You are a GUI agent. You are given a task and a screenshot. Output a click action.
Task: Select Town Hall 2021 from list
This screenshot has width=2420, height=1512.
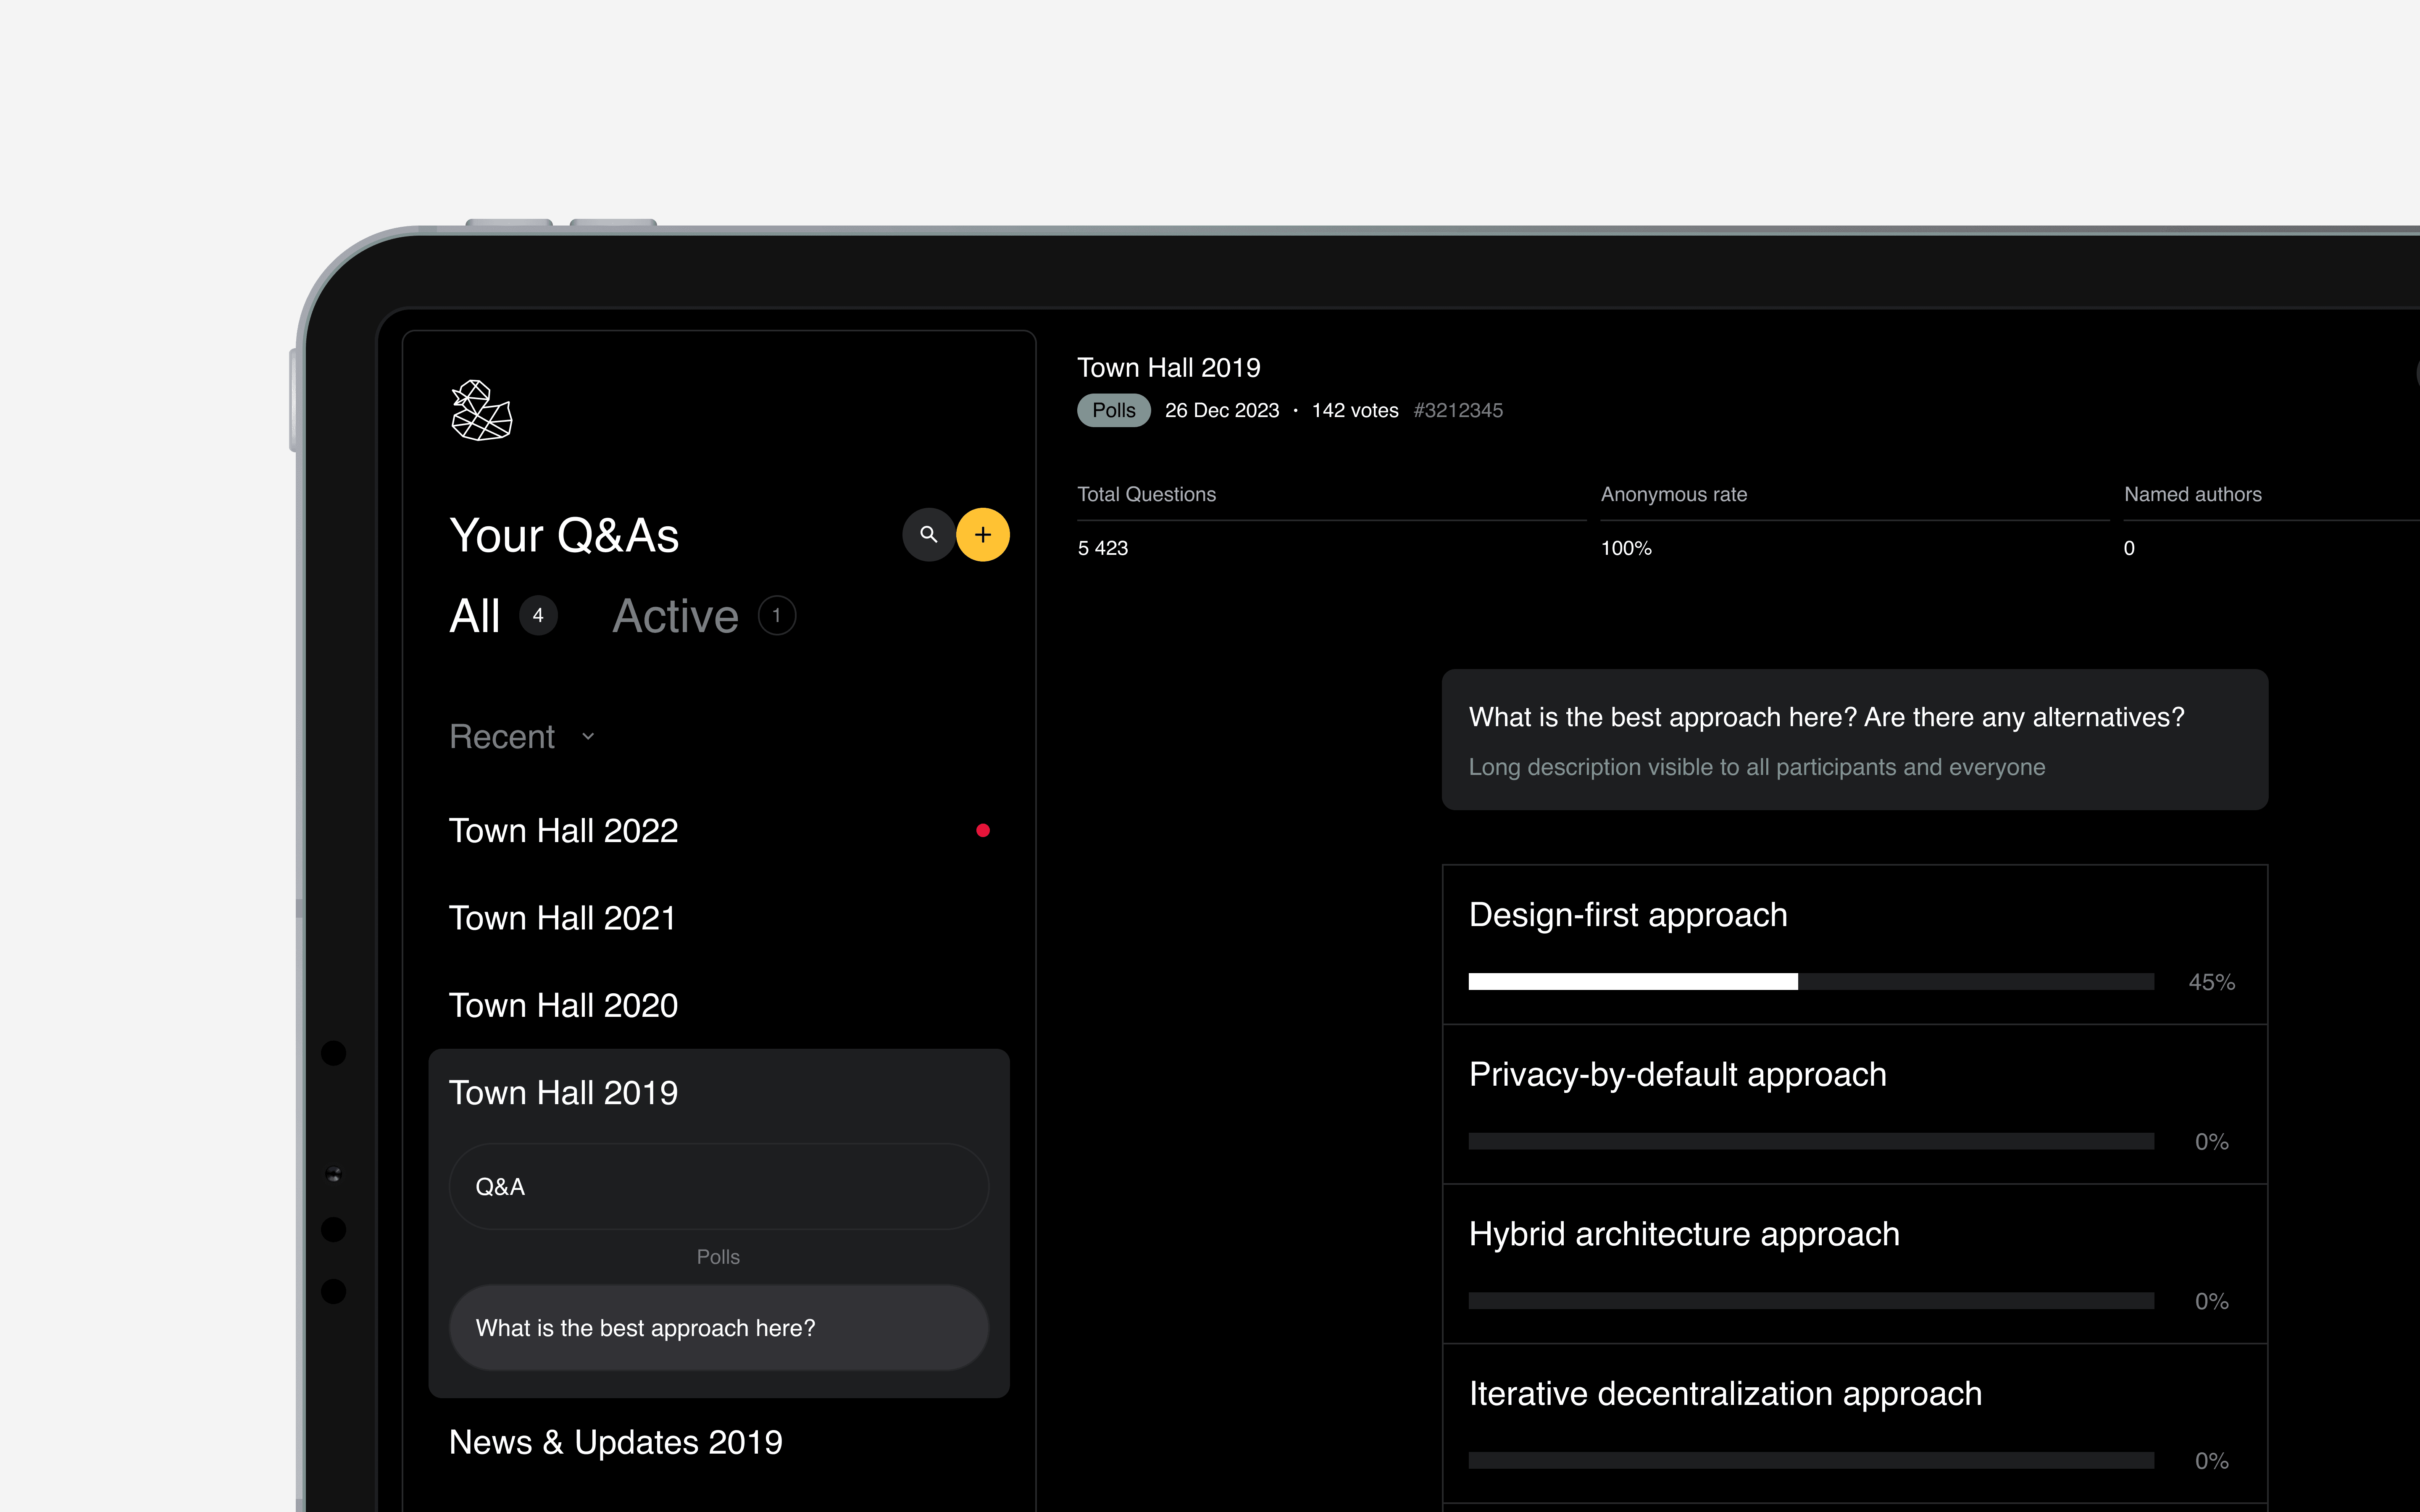tap(562, 918)
